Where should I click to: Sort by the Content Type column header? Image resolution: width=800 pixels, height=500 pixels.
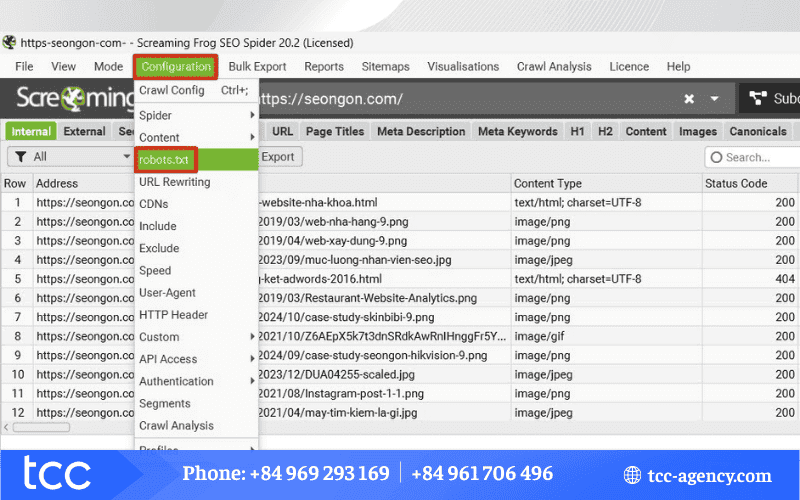pyautogui.click(x=606, y=183)
